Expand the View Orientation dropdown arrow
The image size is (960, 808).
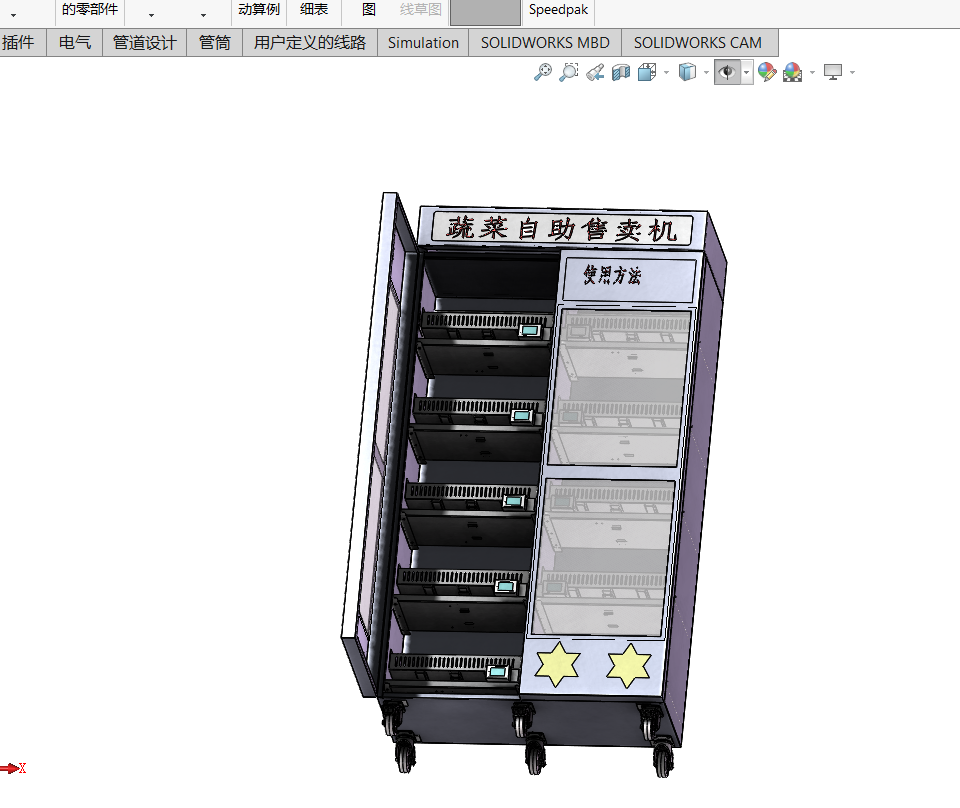coord(666,73)
